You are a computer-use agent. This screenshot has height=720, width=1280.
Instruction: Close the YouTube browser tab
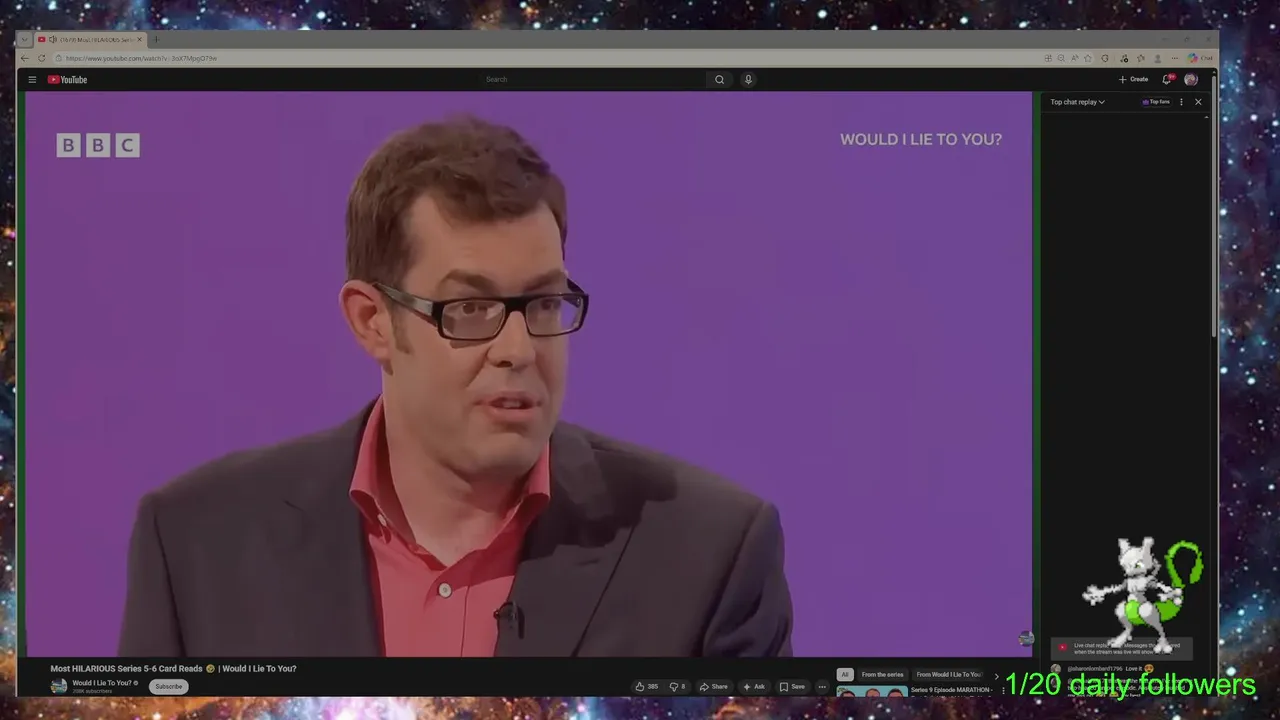tap(140, 39)
